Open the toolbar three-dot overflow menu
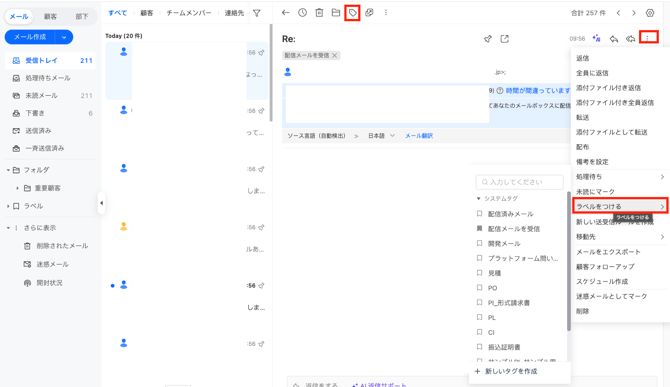670x387 pixels. (x=386, y=13)
